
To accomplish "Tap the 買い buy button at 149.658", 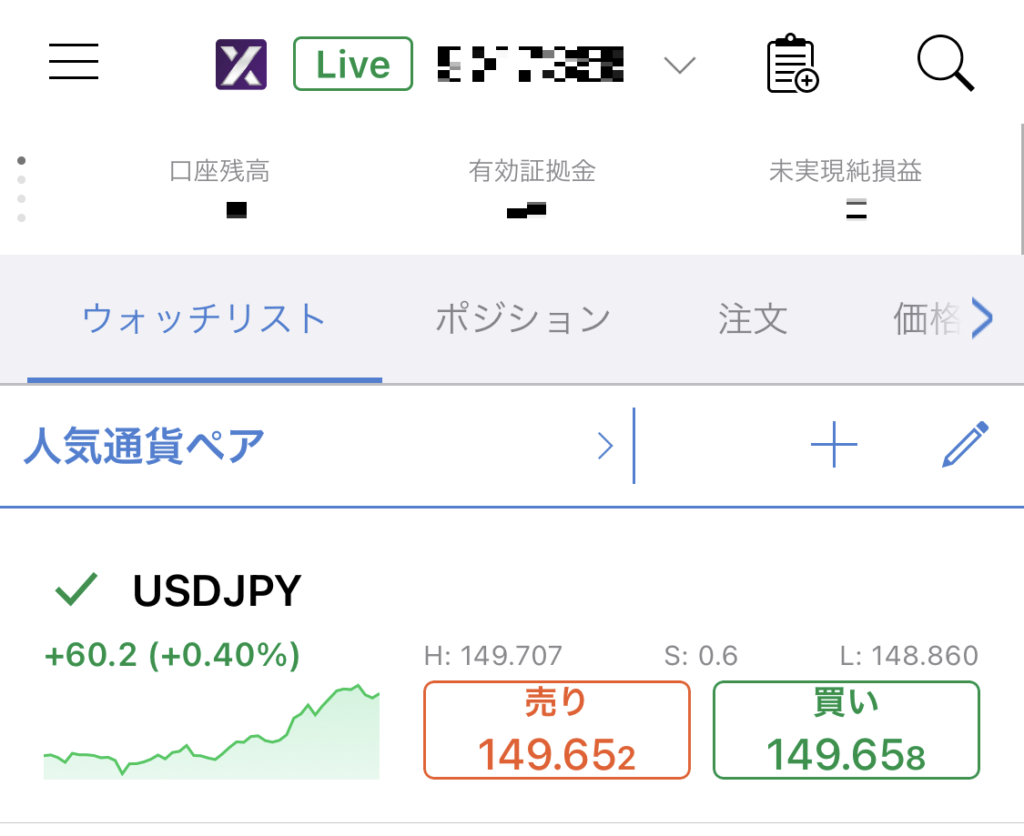I will tap(845, 729).
